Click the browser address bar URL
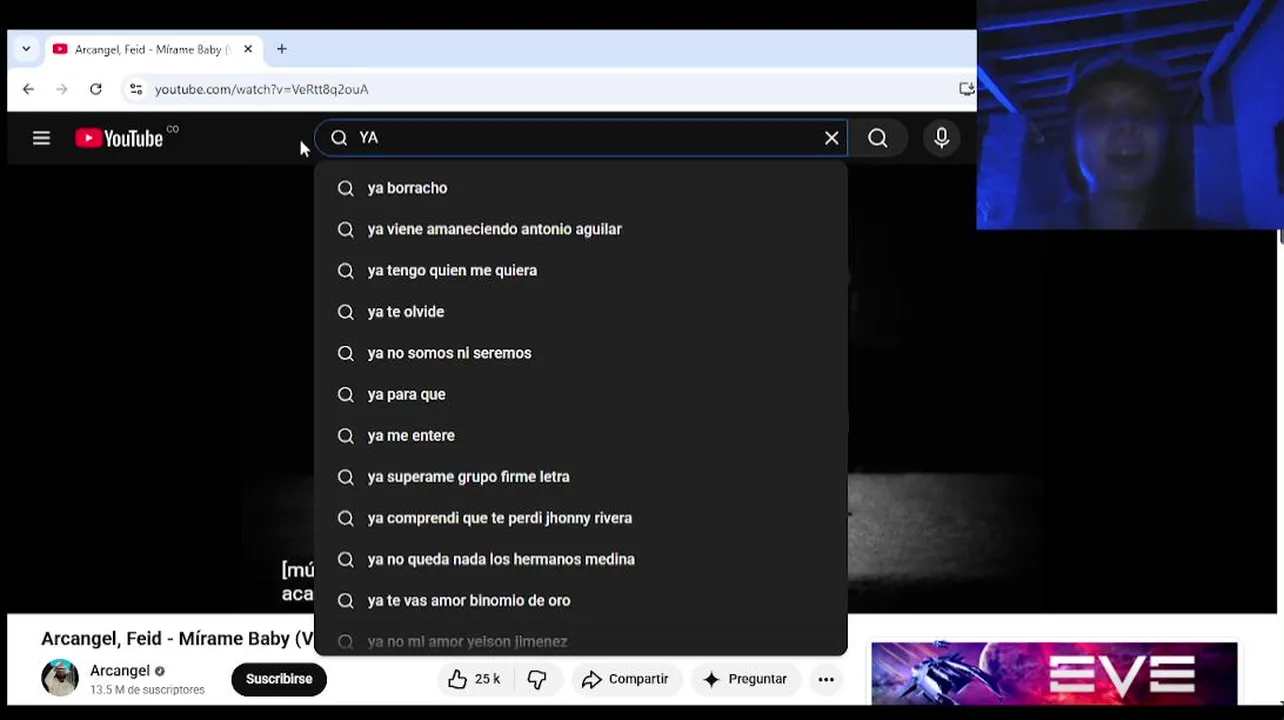 coord(262,89)
